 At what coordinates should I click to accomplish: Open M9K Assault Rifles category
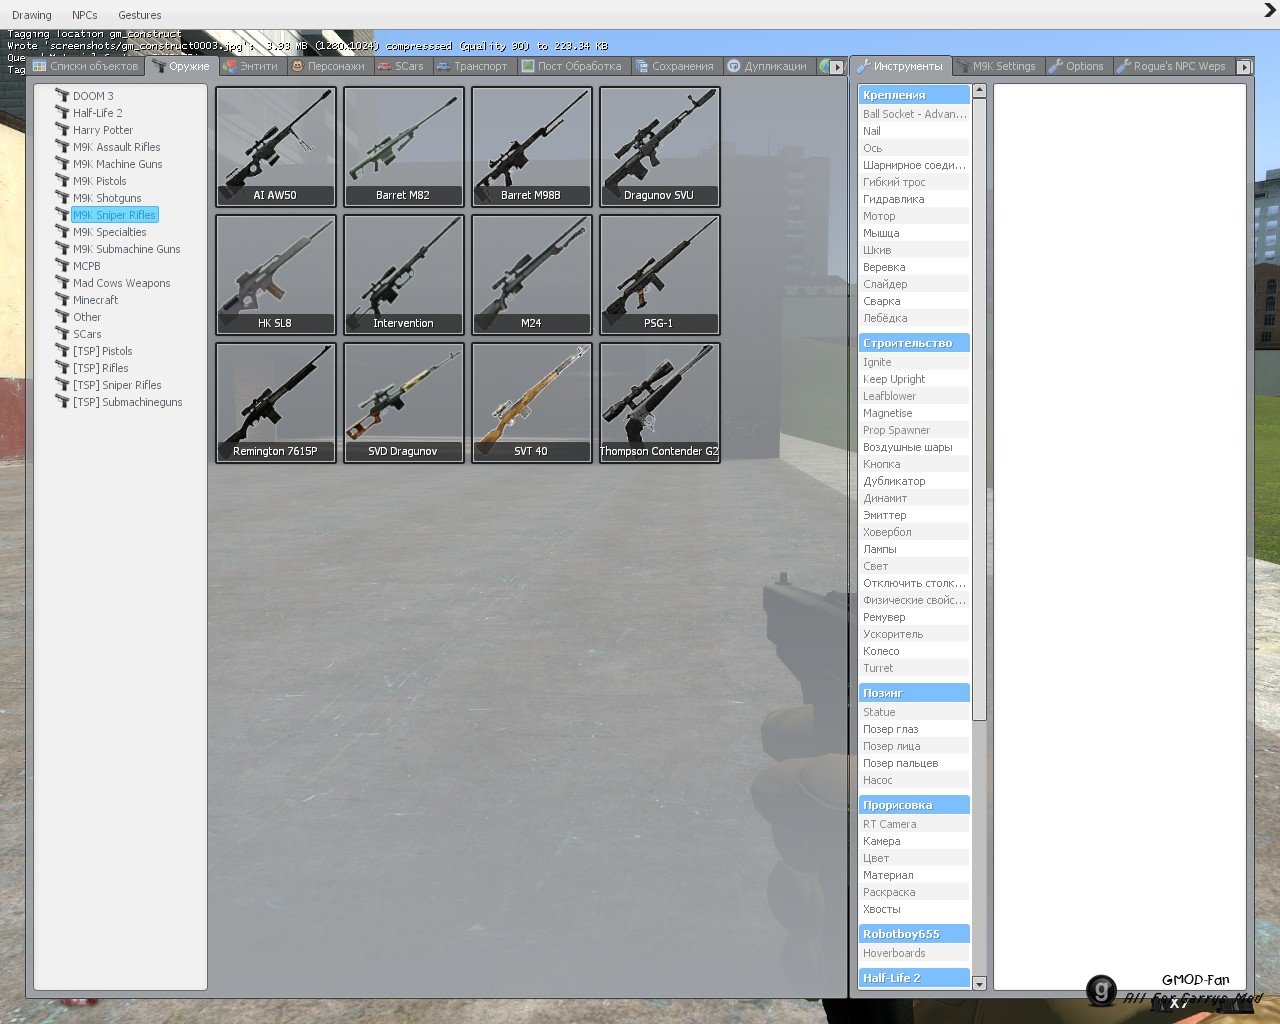[117, 147]
